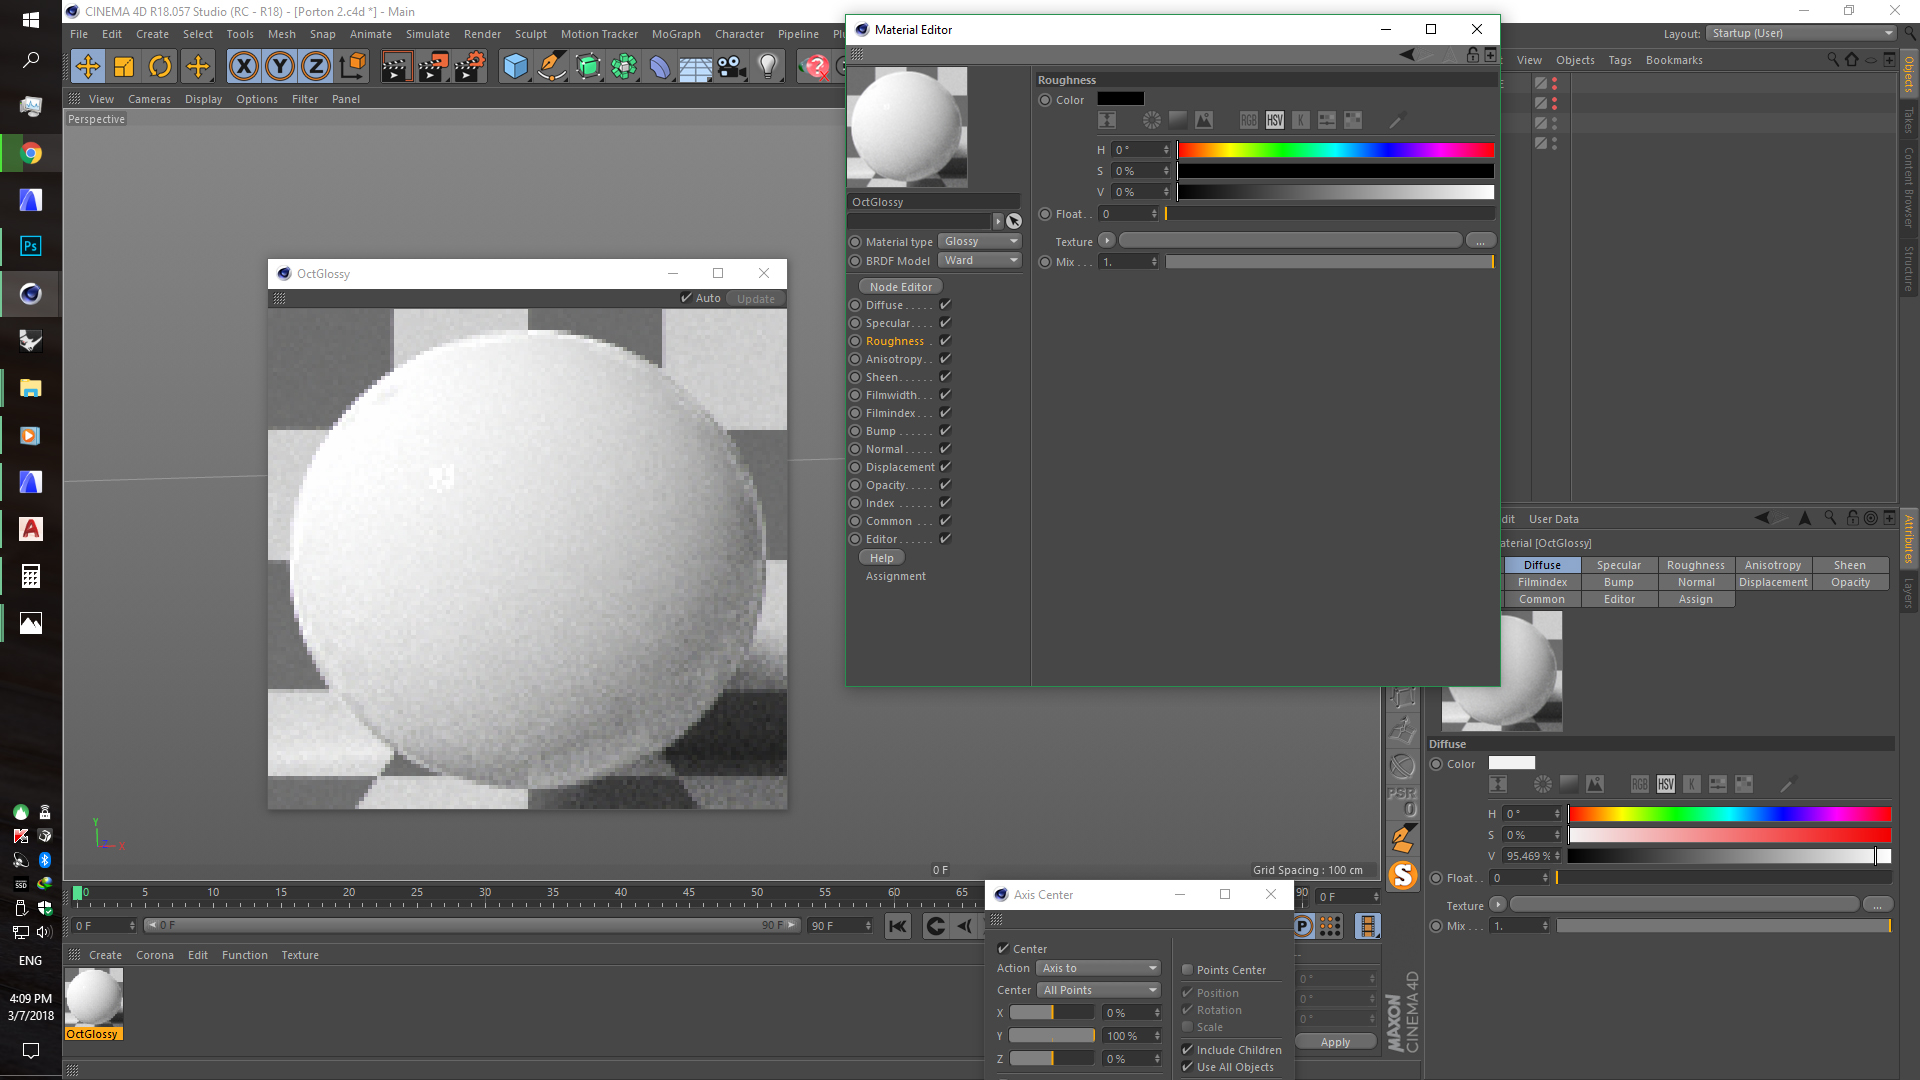Open the Deformer objects icon
1920x1080 pixels.
pos(660,67)
